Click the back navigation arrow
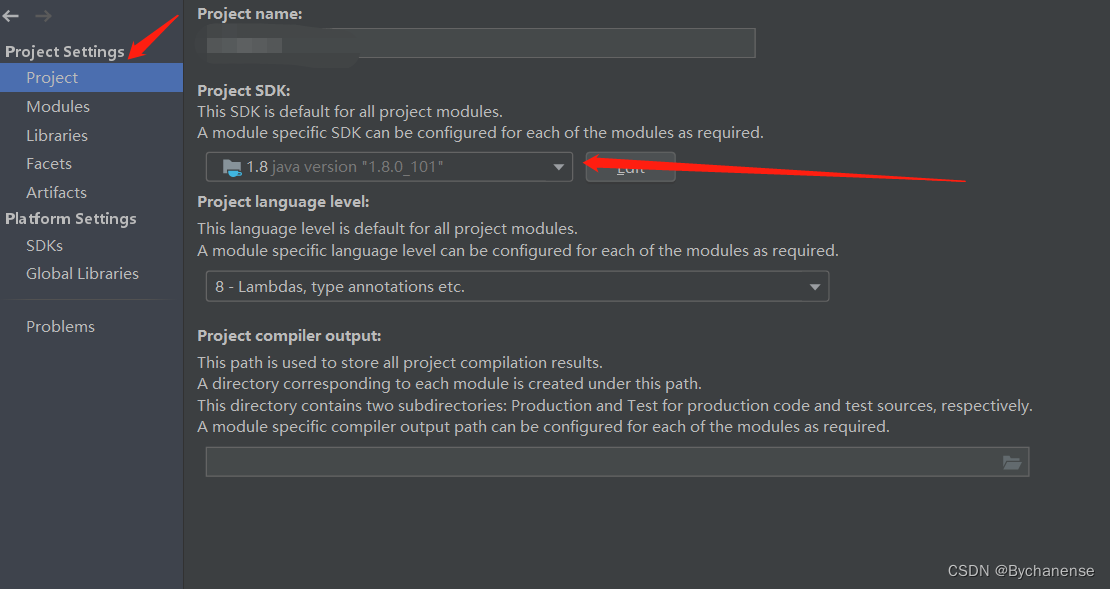Viewport: 1110px width, 589px height. (11, 15)
